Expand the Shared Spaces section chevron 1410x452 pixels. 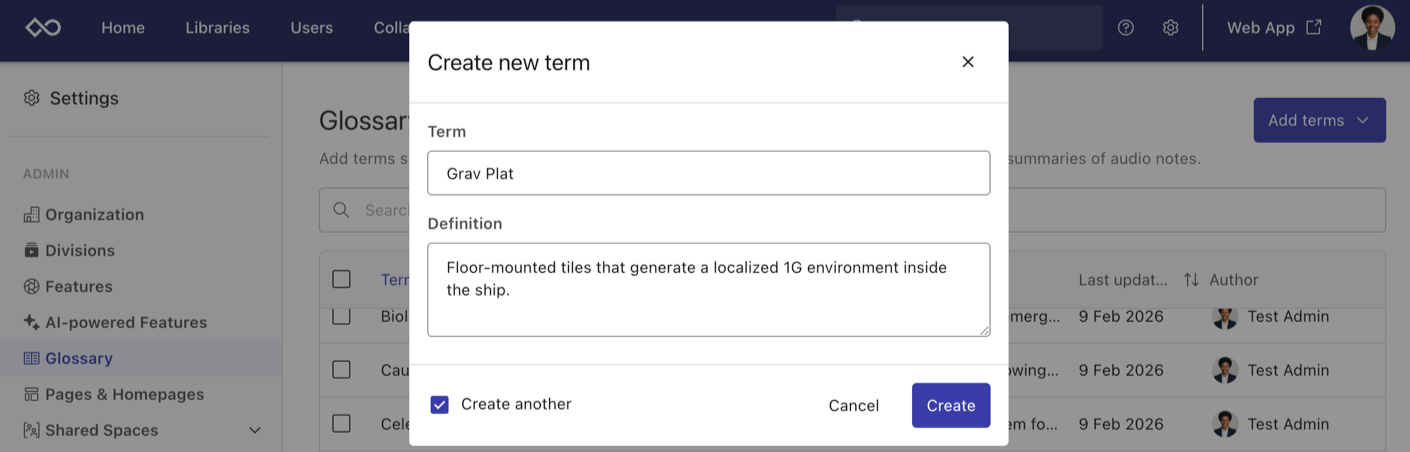coord(255,430)
